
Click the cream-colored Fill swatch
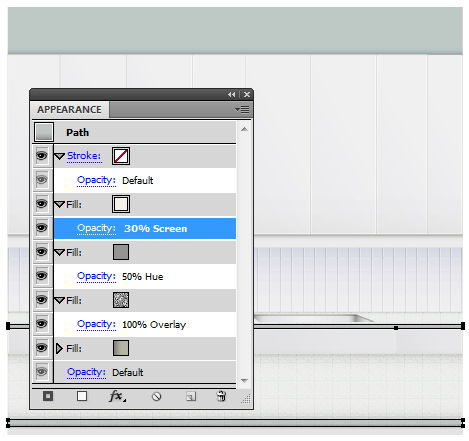coord(121,204)
